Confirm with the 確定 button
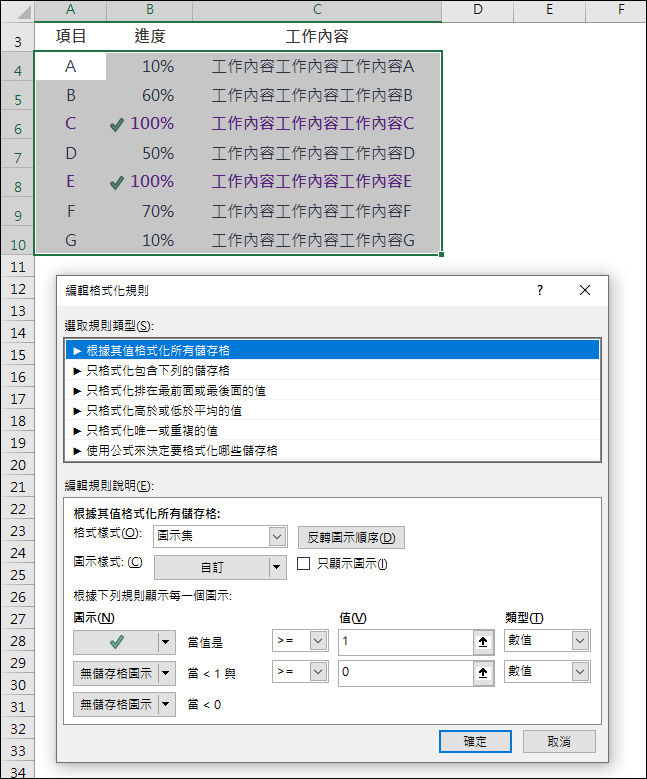This screenshot has height=779, width=647. 475,741
